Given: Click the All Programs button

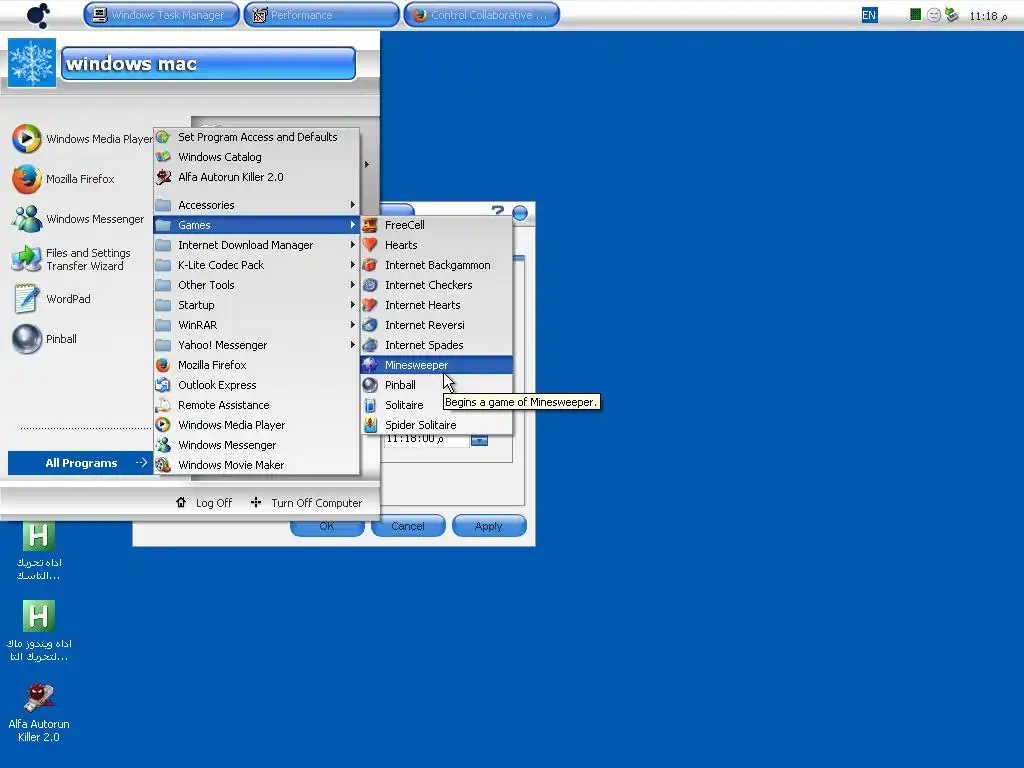Looking at the screenshot, I should click(x=80, y=463).
